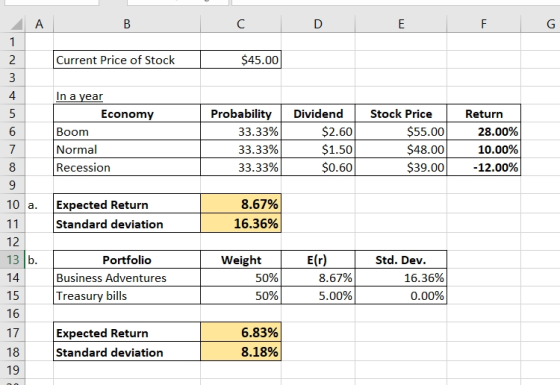Image resolution: width=560 pixels, height=385 pixels.
Task: Click the $0.60 dividend cell
Action: pos(318,167)
